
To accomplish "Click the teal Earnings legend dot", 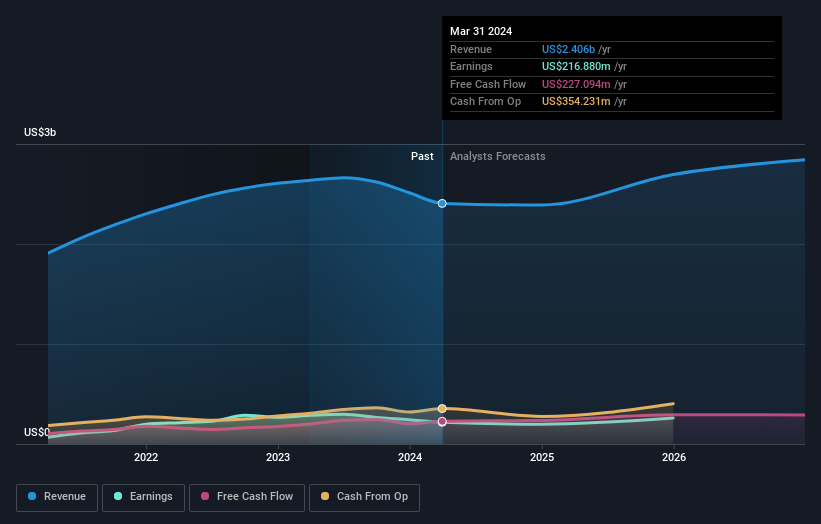I will [x=118, y=496].
